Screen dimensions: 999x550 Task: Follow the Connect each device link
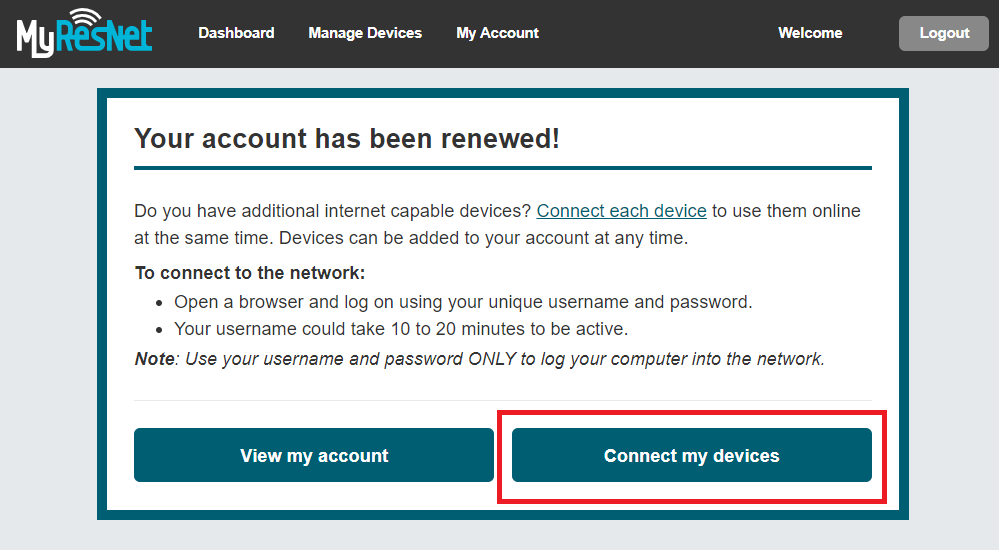tap(621, 211)
